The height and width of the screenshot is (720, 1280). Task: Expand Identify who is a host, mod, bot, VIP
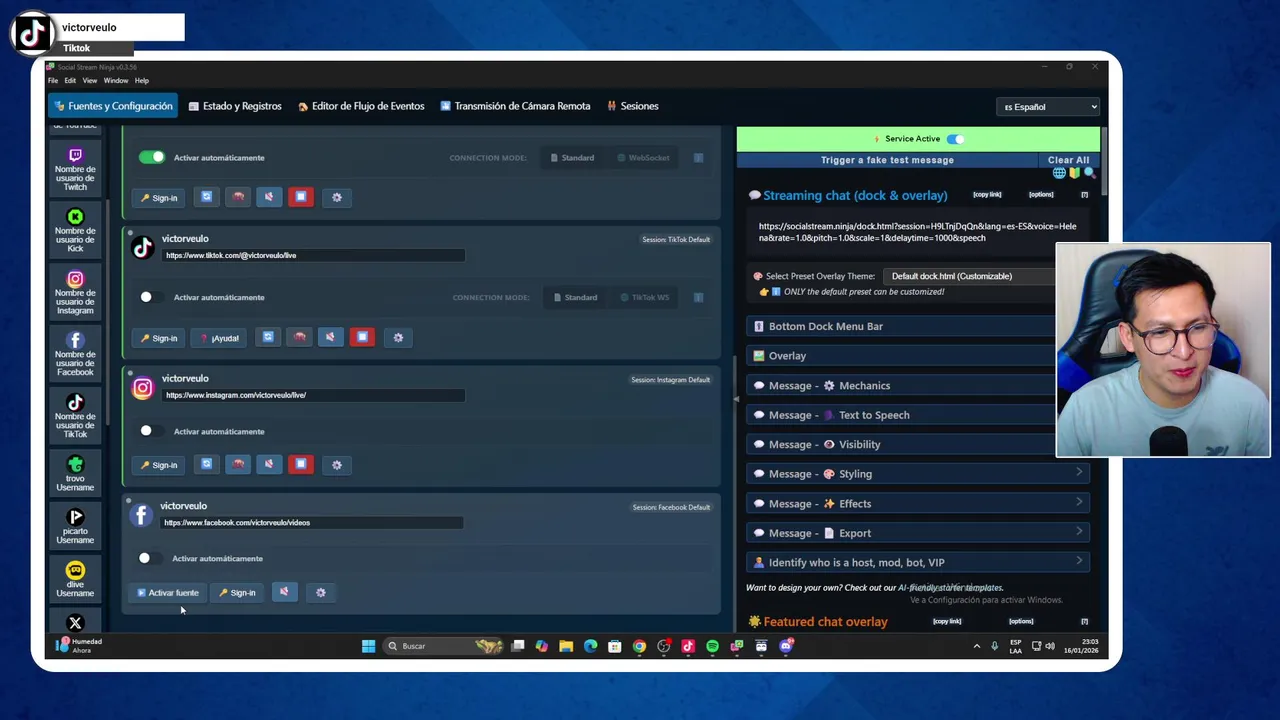[918, 562]
